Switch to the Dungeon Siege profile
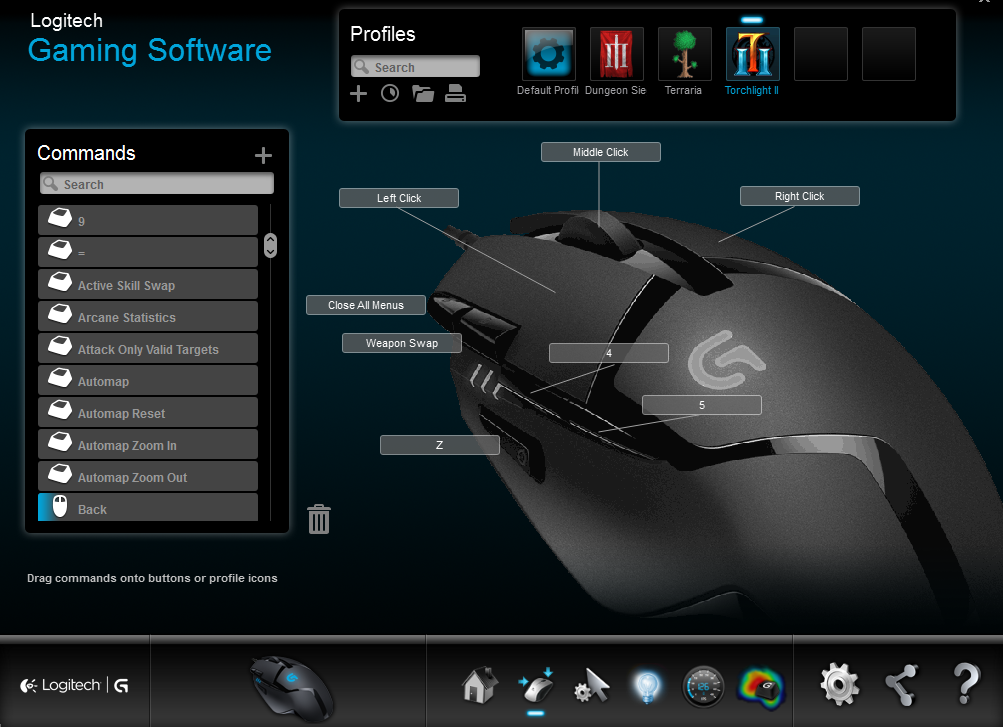Viewport: 1003px width, 727px height. pyautogui.click(x=616, y=55)
